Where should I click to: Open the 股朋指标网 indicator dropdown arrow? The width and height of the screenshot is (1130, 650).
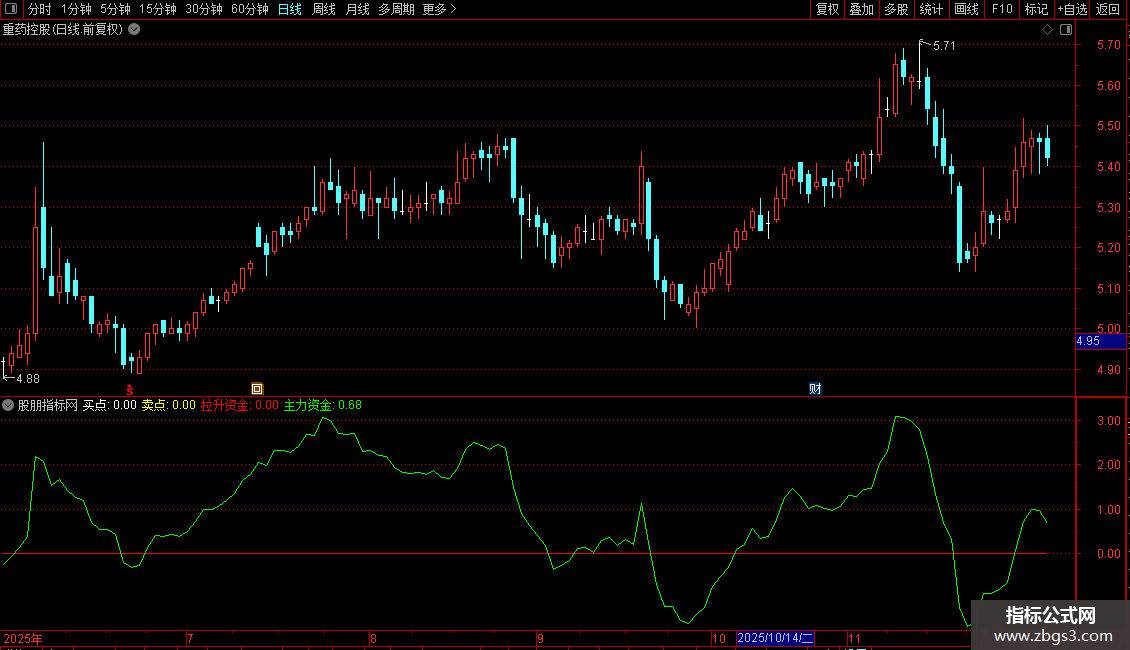coord(8,405)
